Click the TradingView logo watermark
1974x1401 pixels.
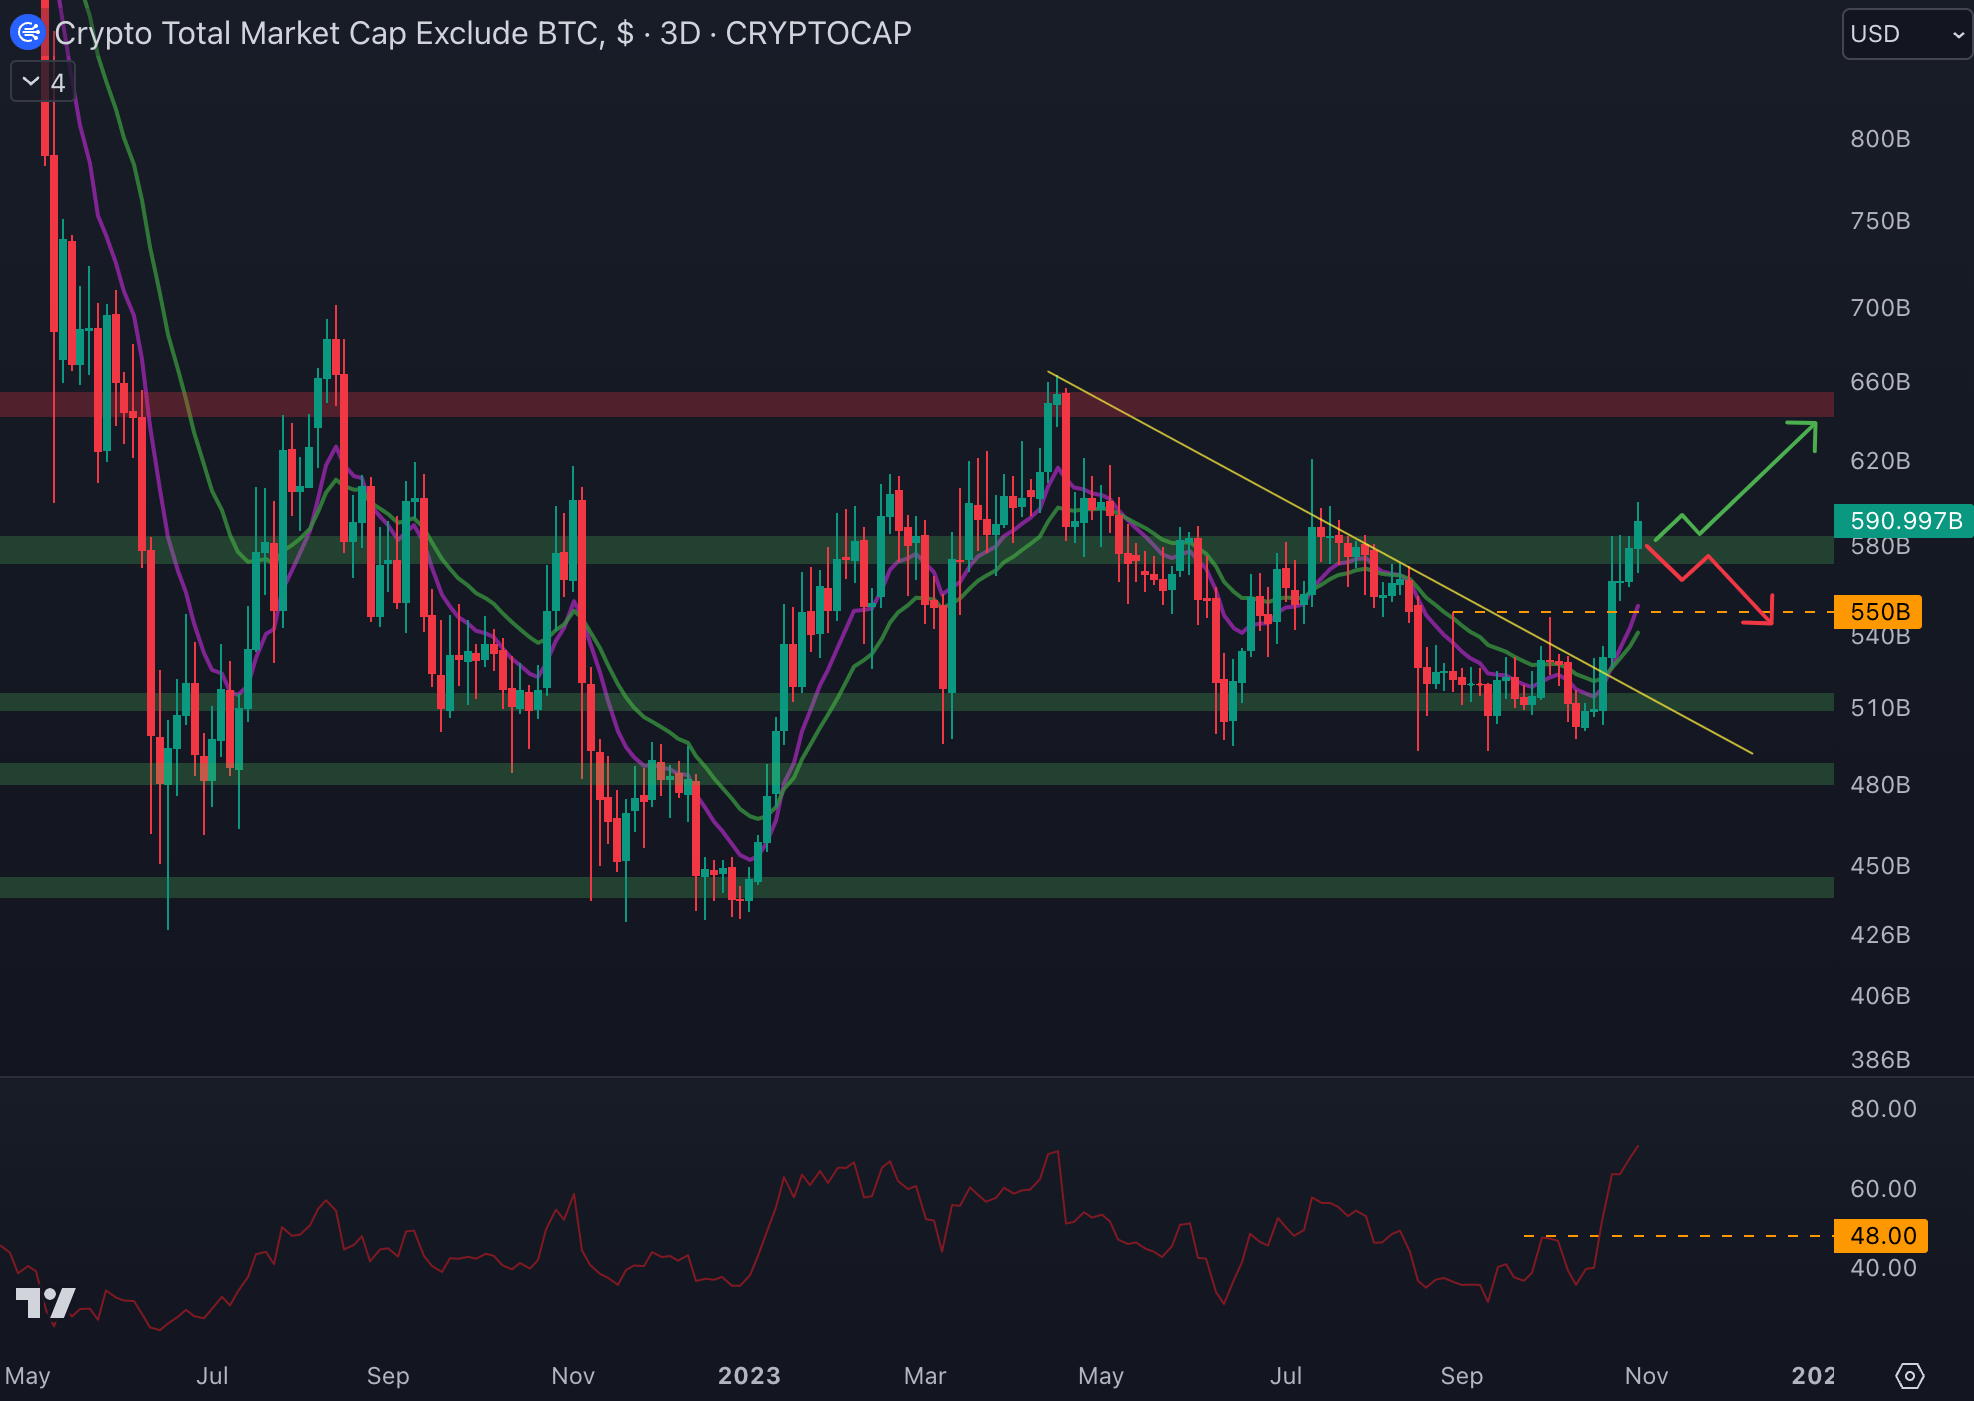(x=46, y=1302)
